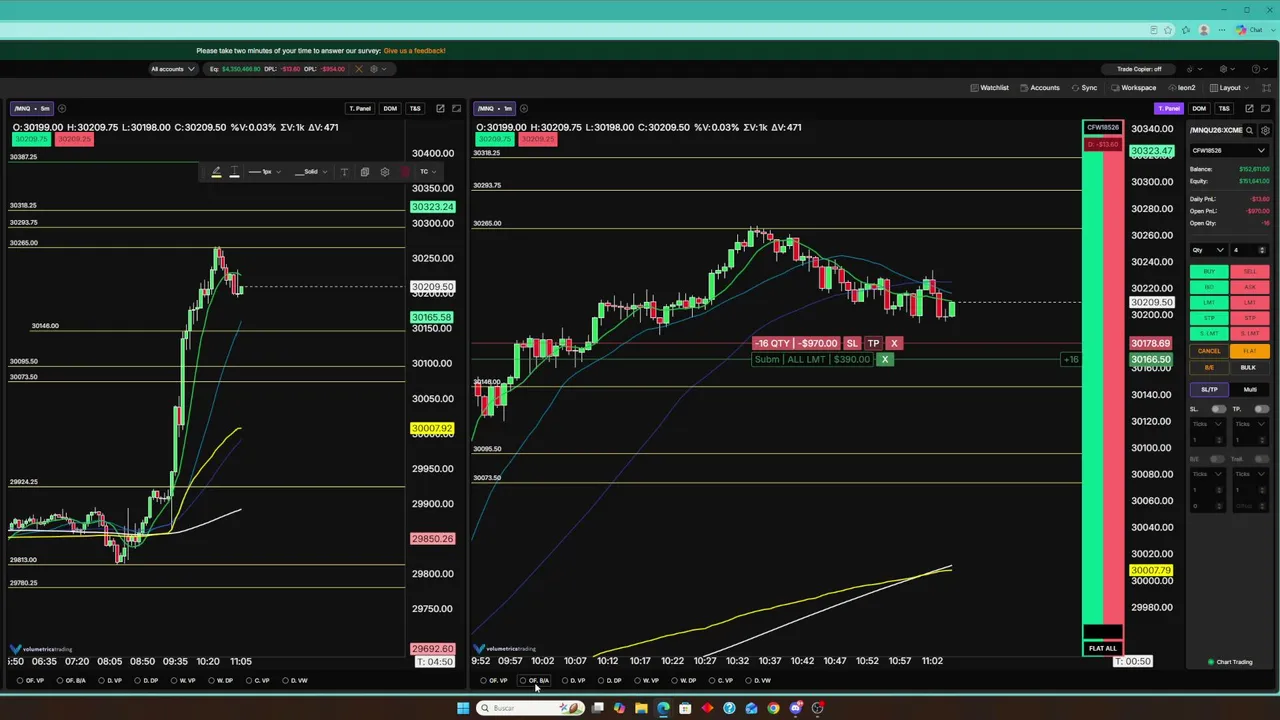1280x720 pixels.
Task: Select OF. B/A radio under right chart
Action: tap(522, 681)
